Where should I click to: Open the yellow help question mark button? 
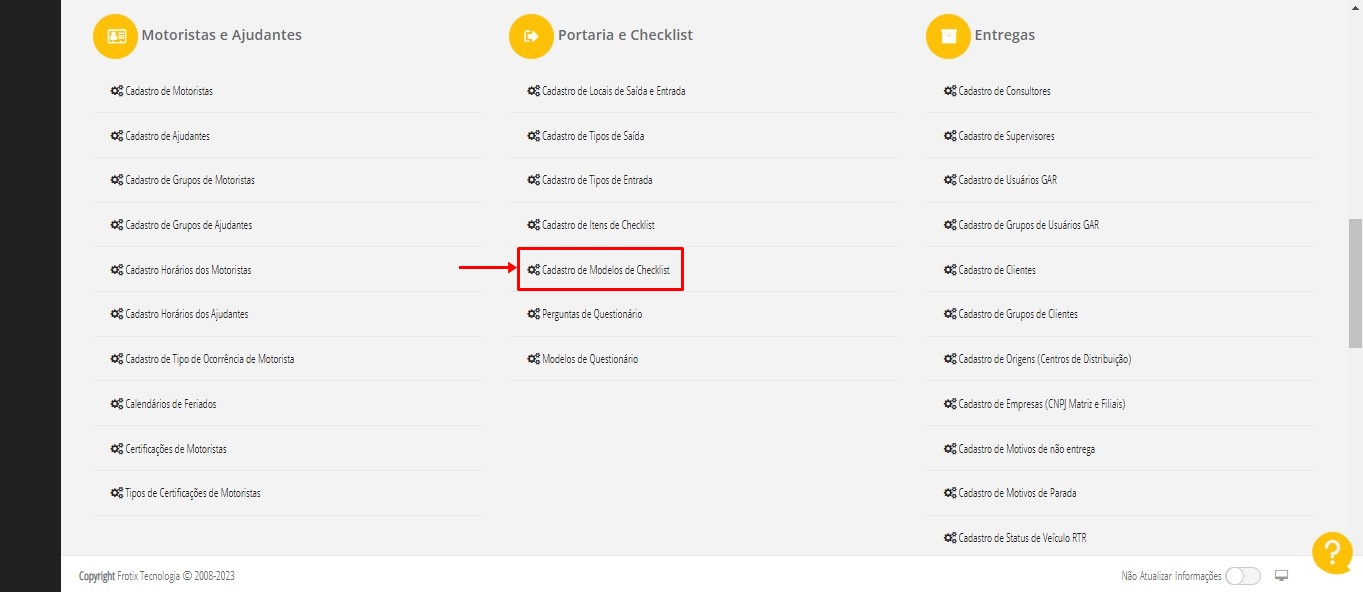[x=1332, y=553]
